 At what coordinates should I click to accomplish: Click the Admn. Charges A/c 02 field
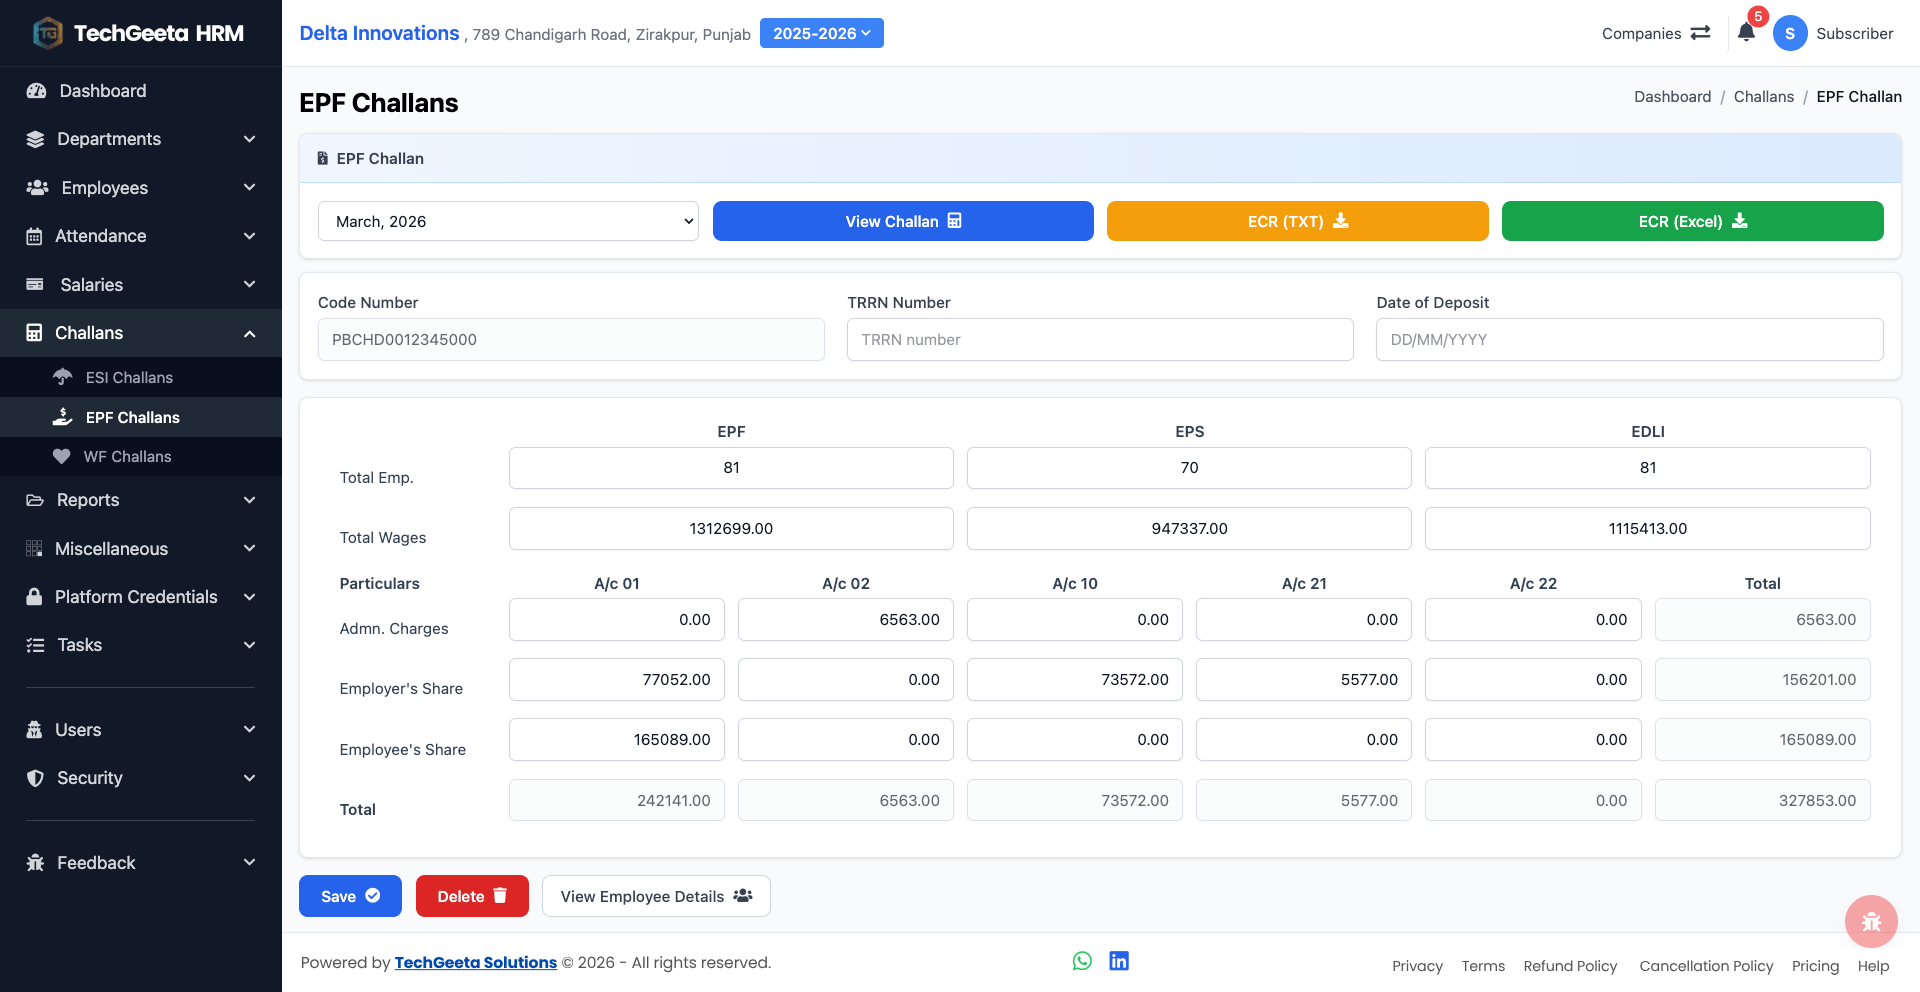pyautogui.click(x=846, y=620)
